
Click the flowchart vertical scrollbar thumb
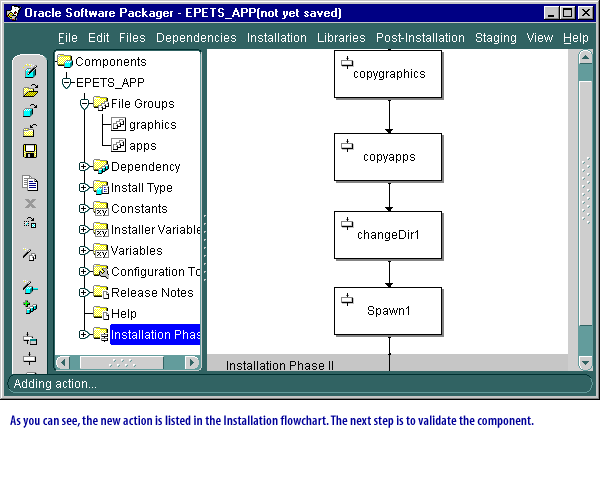point(585,203)
